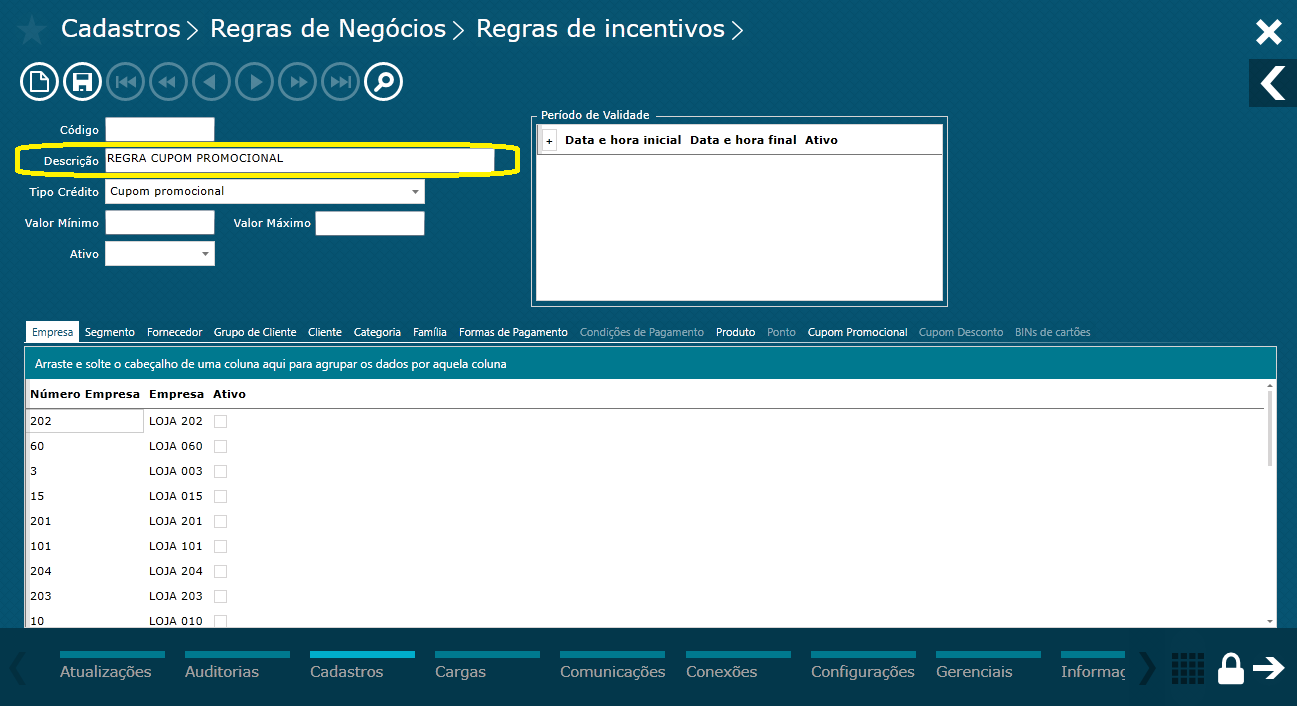Jump to the first record
Image resolution: width=1297 pixels, height=706 pixels.
tap(125, 81)
